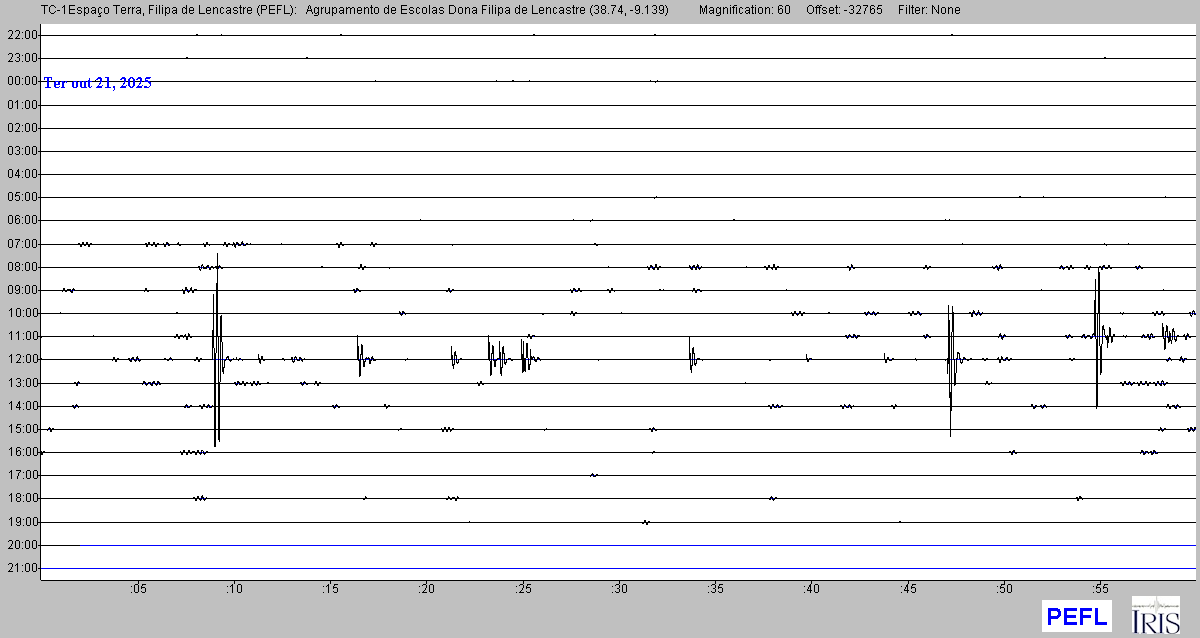Click the 22:00 hour label
The height and width of the screenshot is (638, 1200).
pos(22,35)
